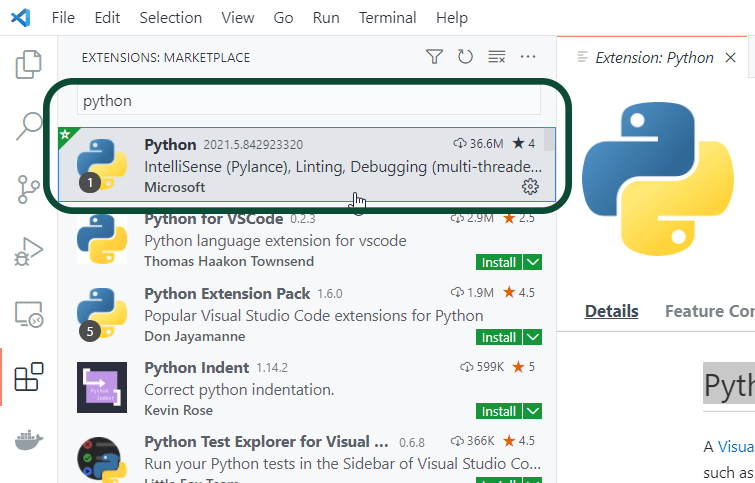The image size is (755, 483).
Task: Click the extensions list scrollbar thumb
Action: 548,140
